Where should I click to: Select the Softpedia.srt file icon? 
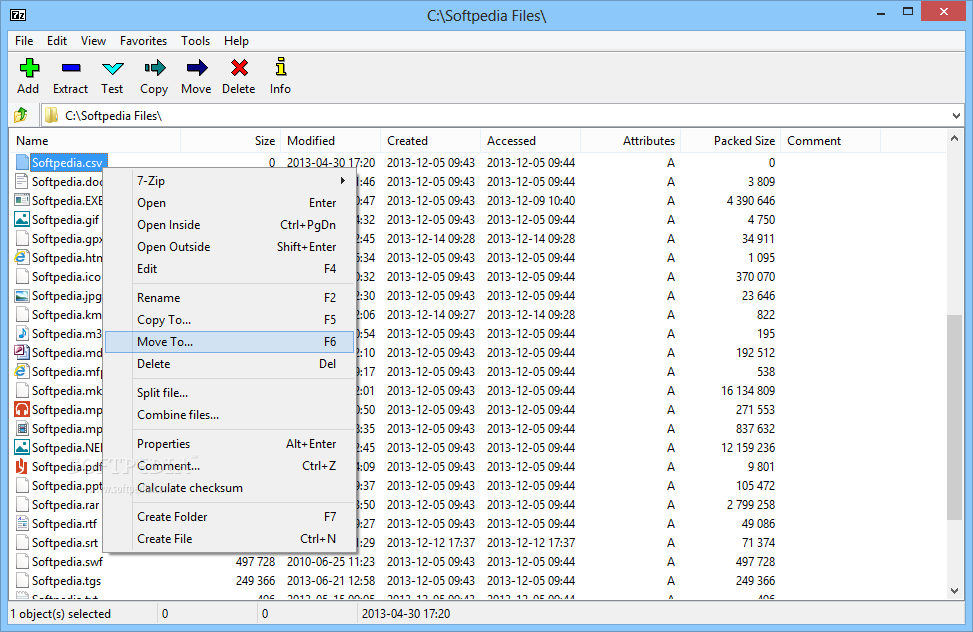click(x=22, y=543)
